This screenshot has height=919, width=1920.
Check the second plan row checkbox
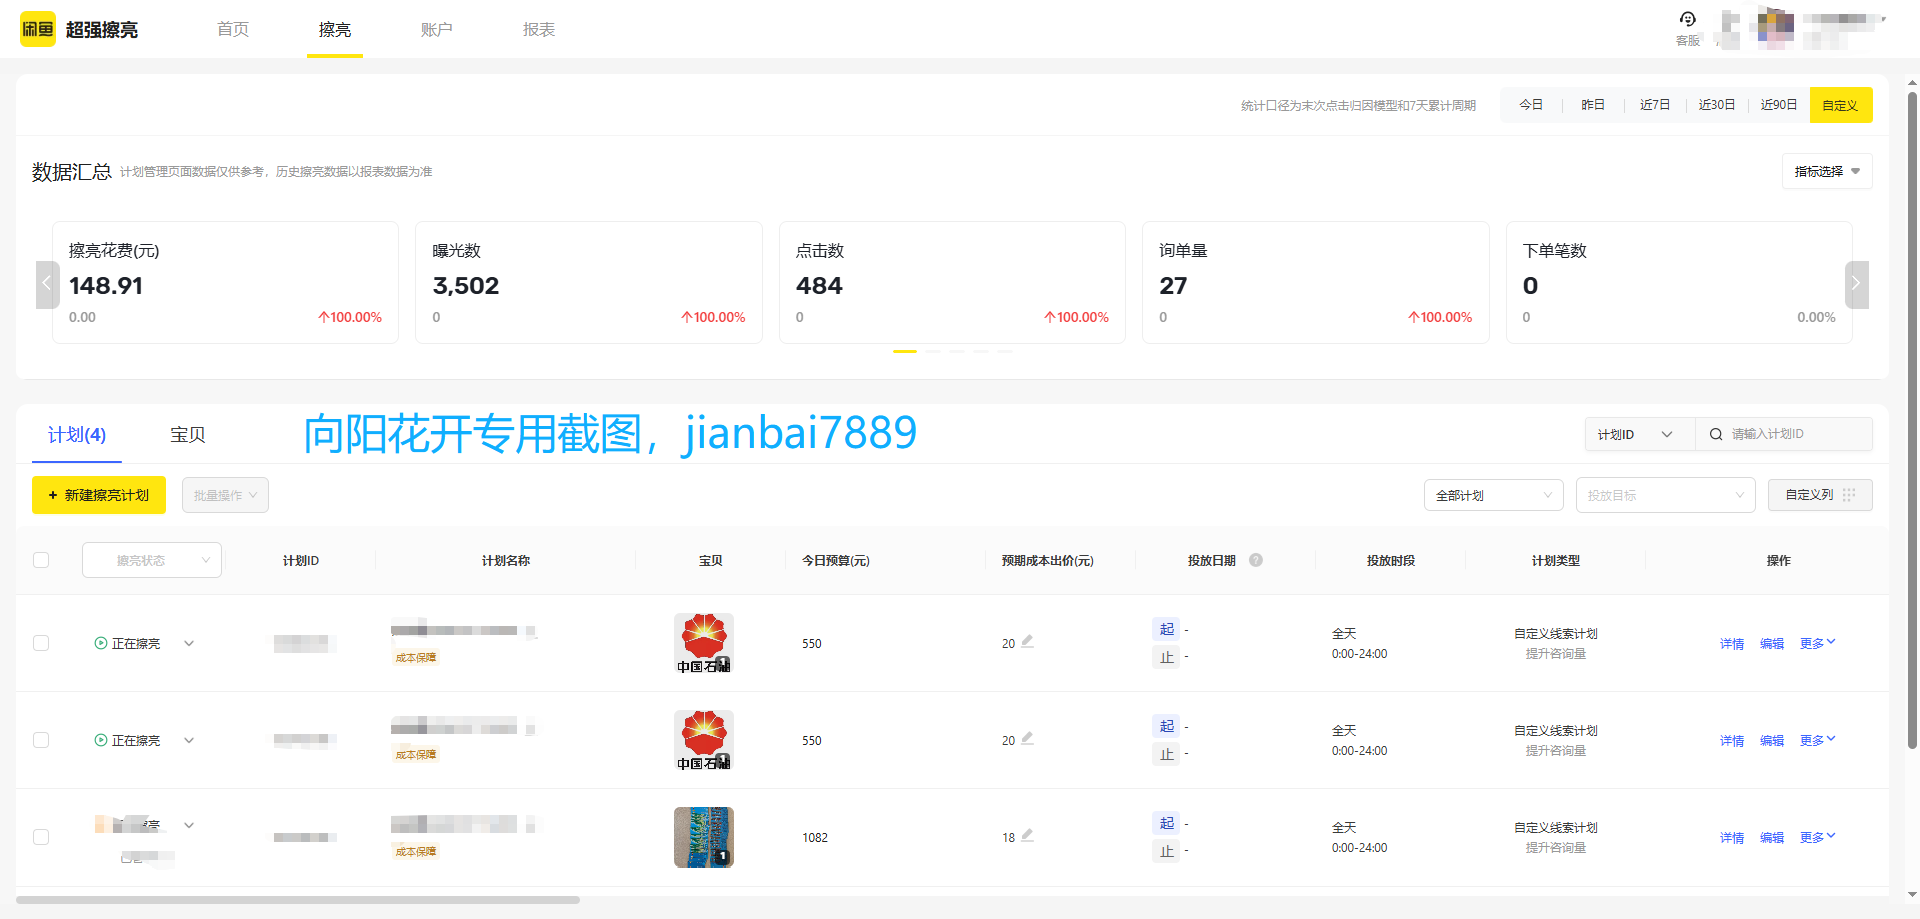pyautogui.click(x=41, y=740)
